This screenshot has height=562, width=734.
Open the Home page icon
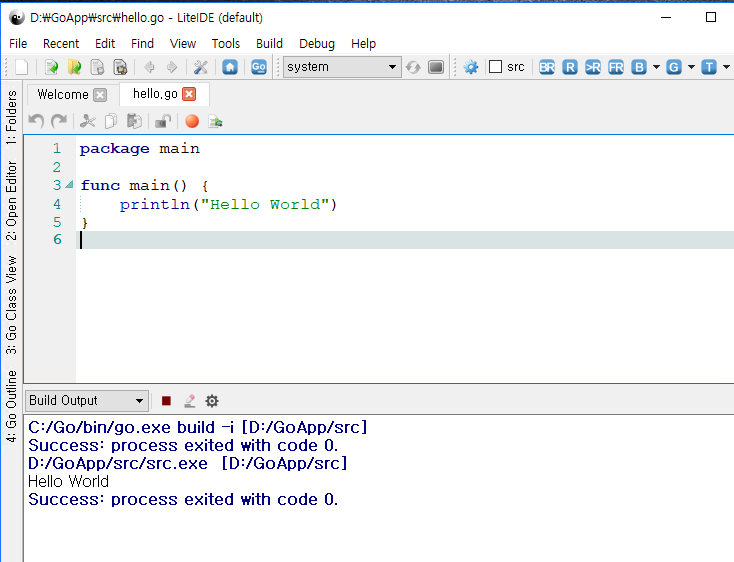(230, 67)
